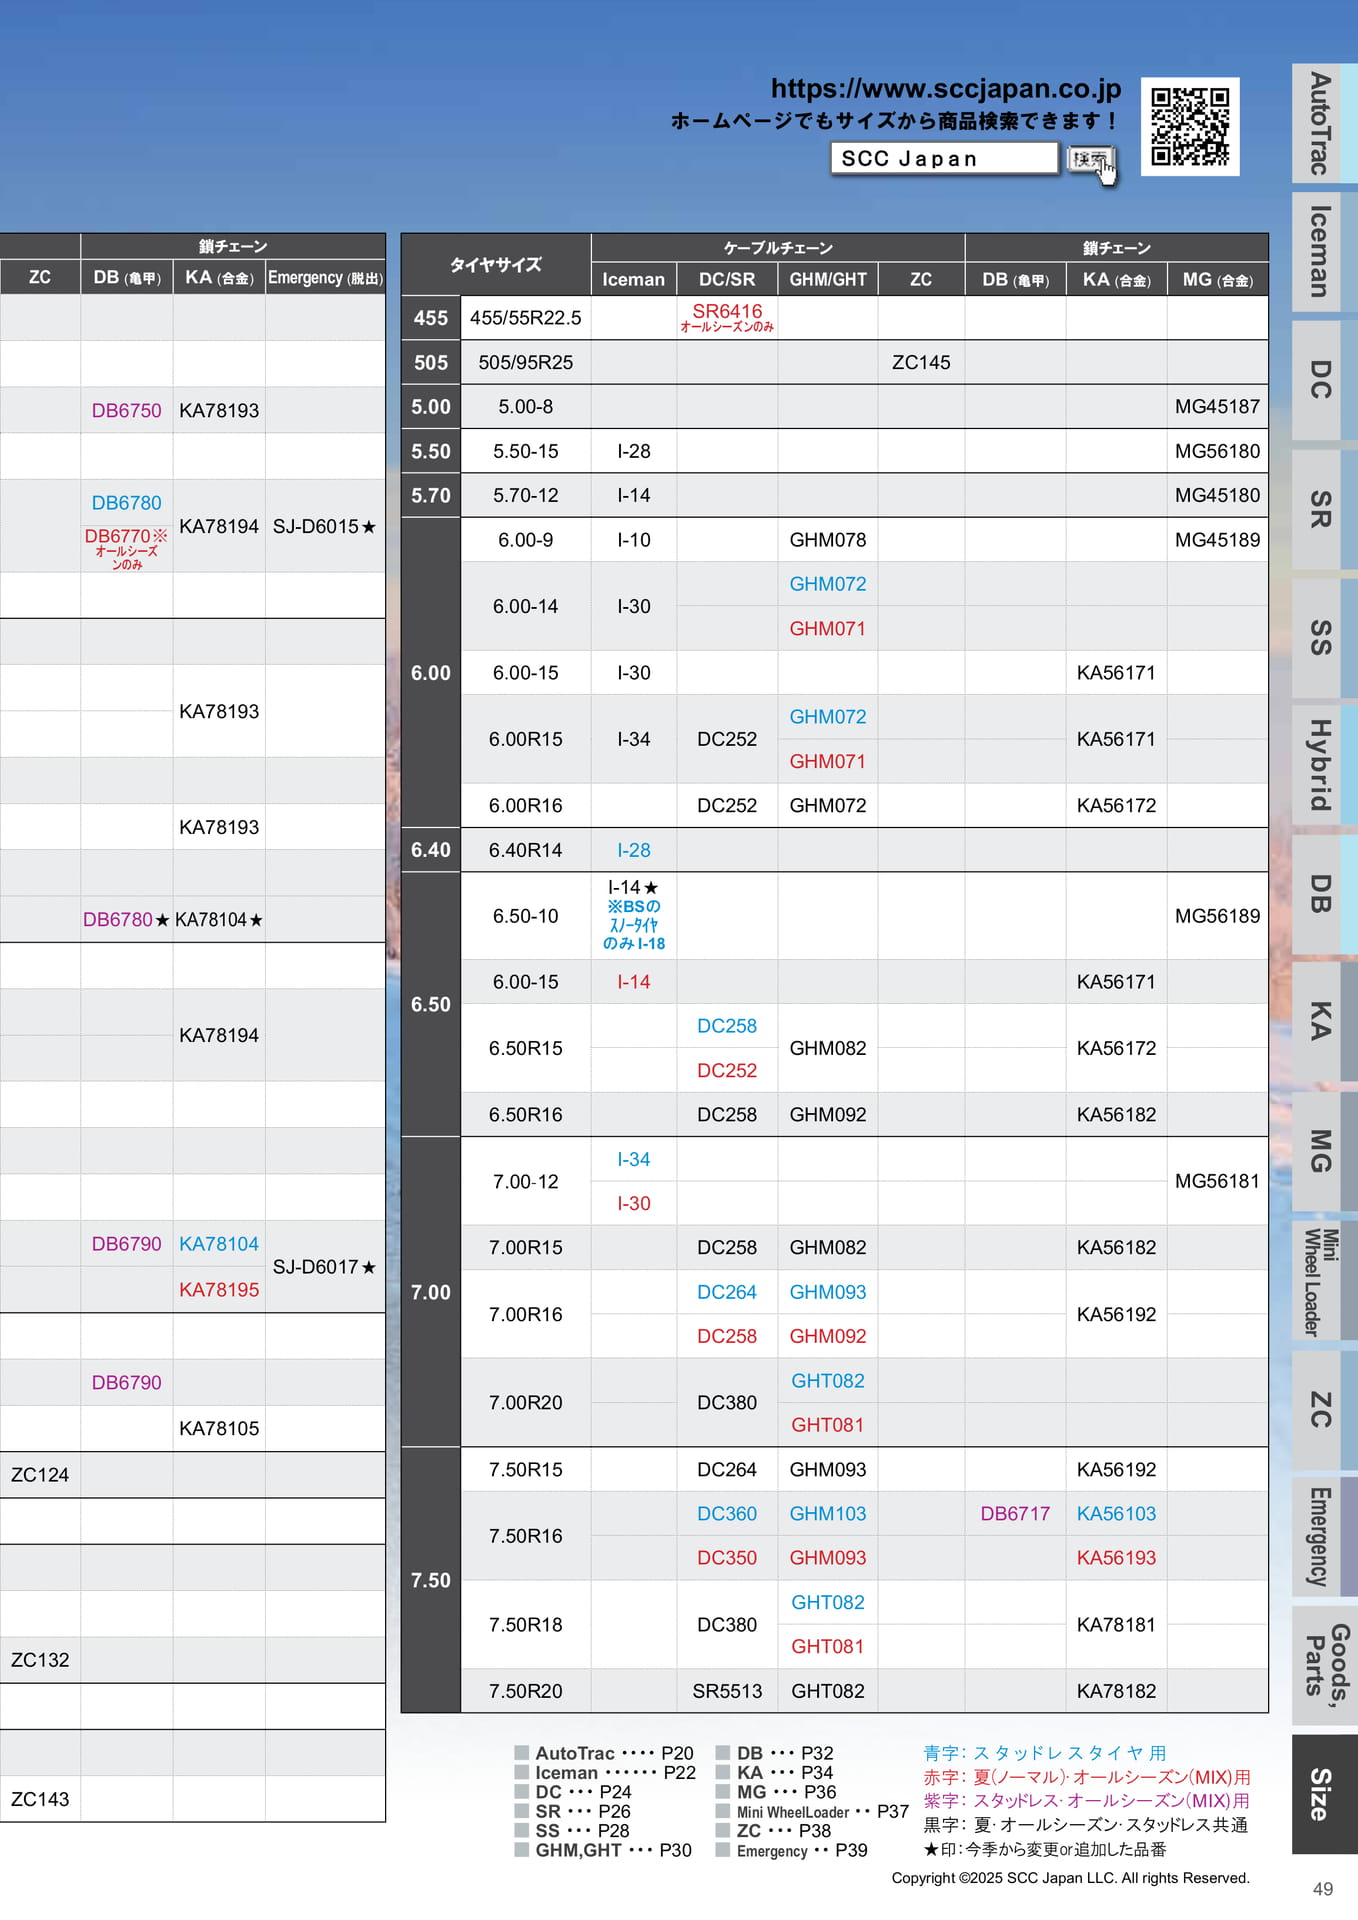Select the red KA56193 cell
Screen dimensions: 1358x1920
pyautogui.click(x=1116, y=1558)
